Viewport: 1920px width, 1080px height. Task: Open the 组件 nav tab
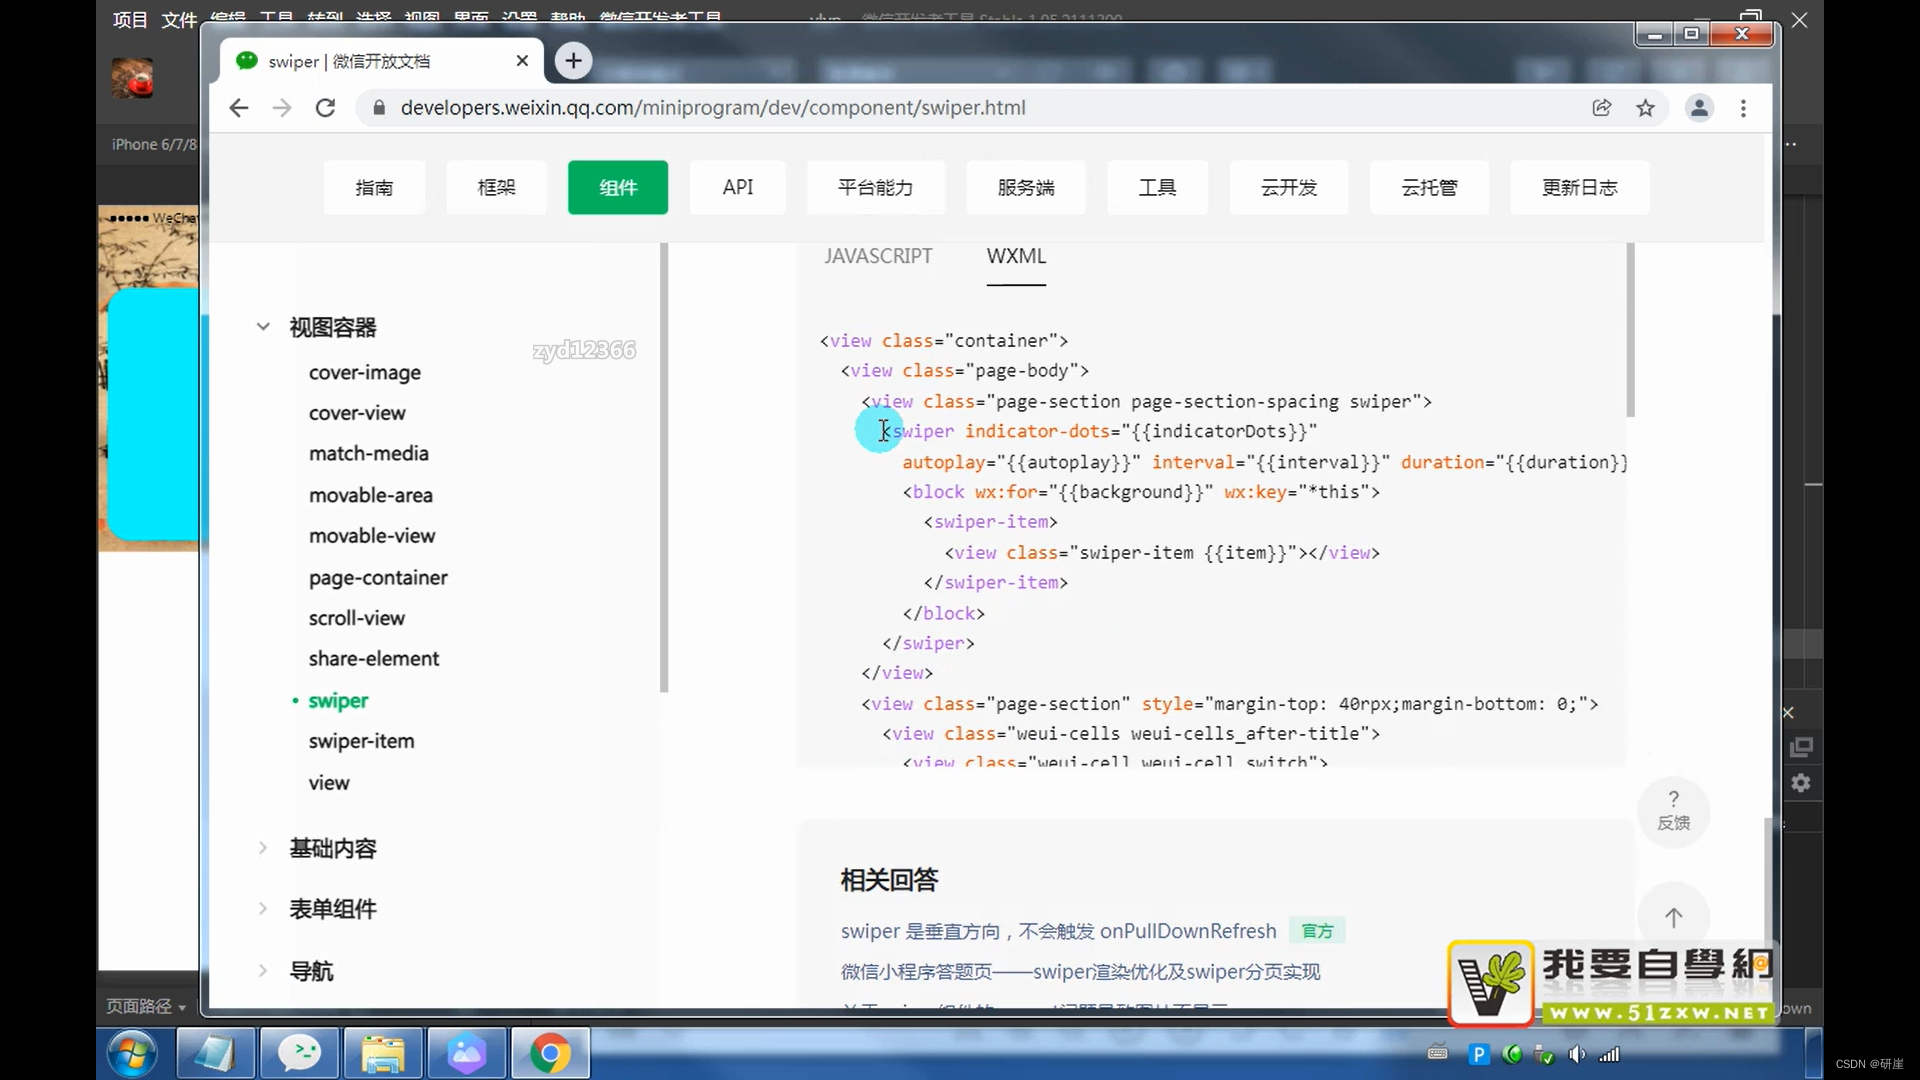[618, 187]
